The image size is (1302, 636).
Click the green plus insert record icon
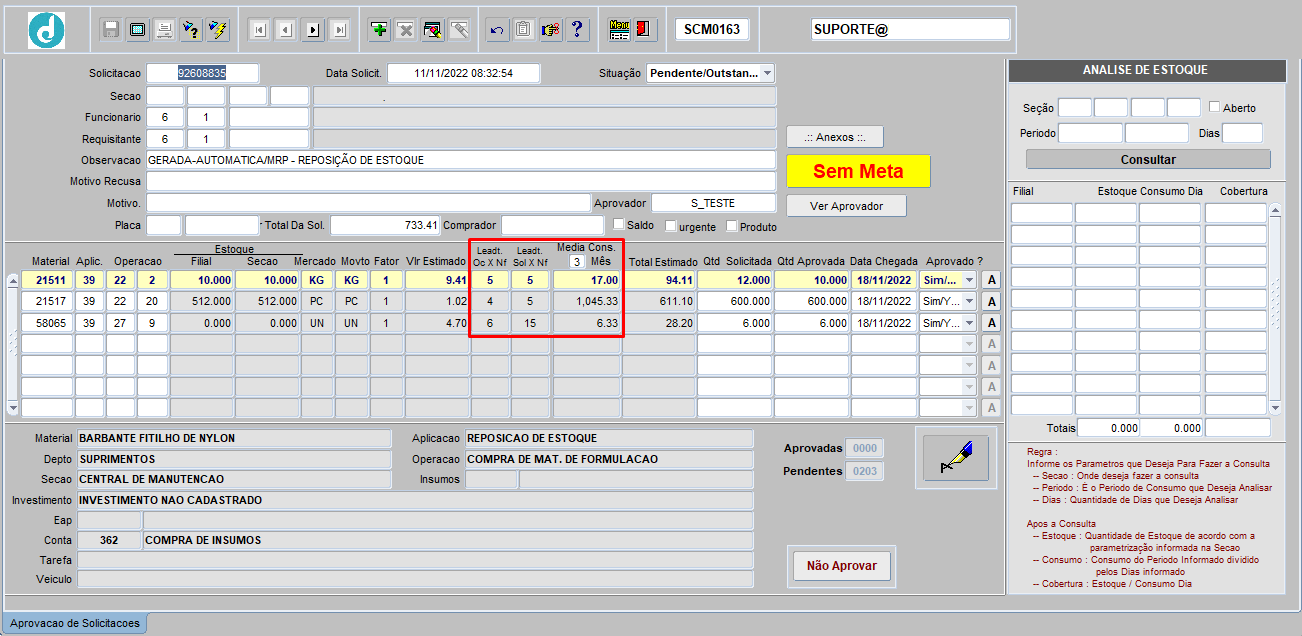pos(379,30)
